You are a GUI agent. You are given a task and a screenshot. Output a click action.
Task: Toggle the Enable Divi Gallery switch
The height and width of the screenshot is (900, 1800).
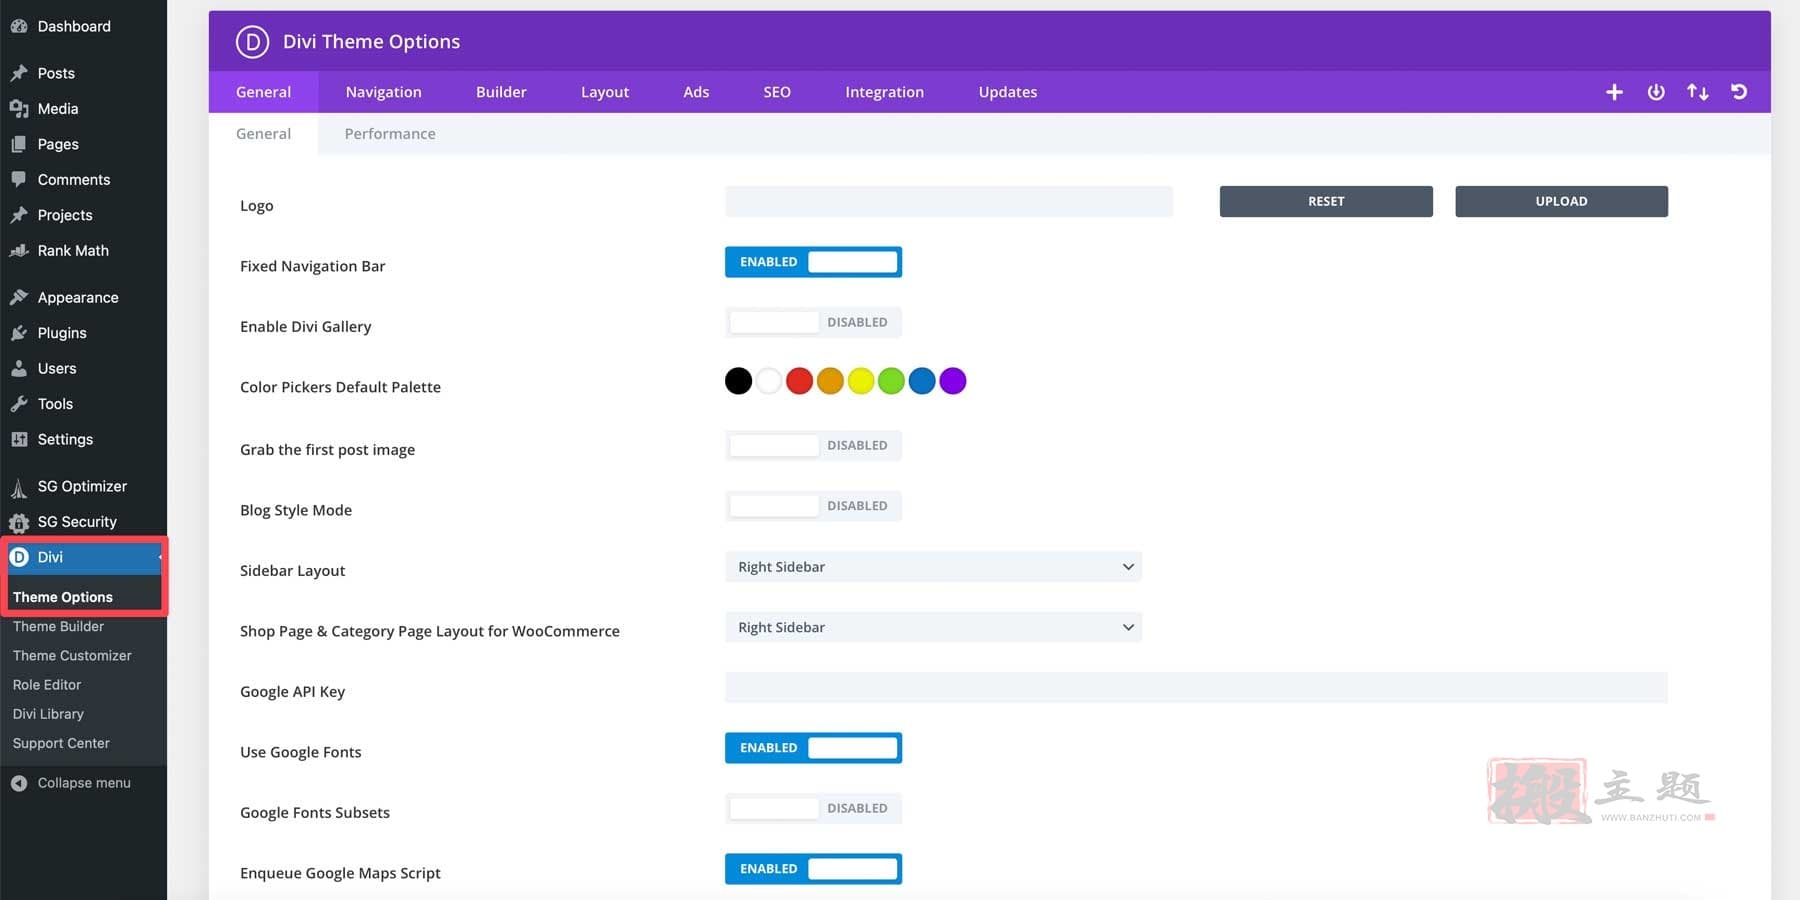[813, 322]
